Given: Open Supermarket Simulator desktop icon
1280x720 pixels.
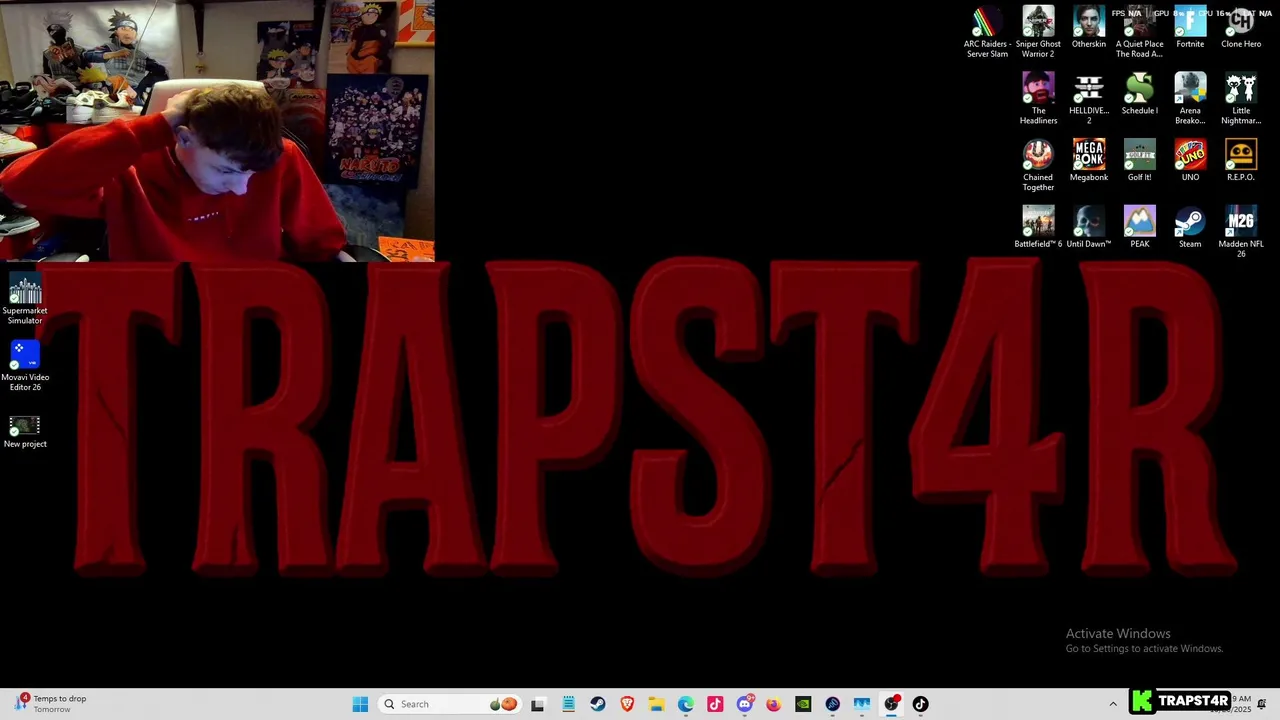Looking at the screenshot, I should click(x=25, y=299).
